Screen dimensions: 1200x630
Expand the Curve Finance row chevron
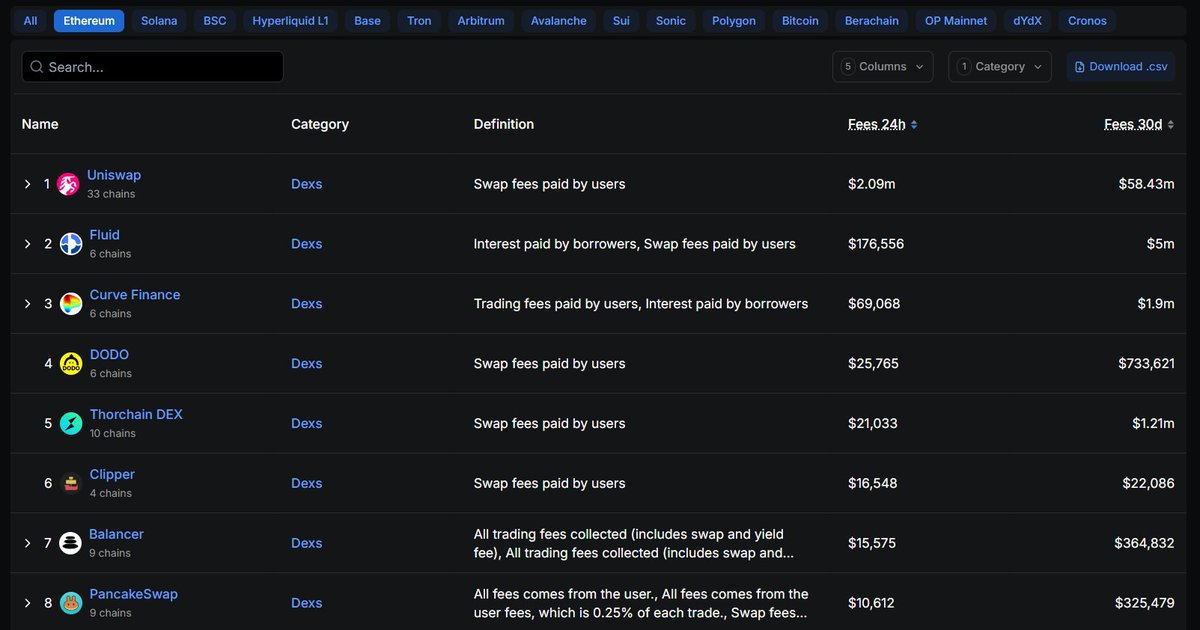coord(28,304)
